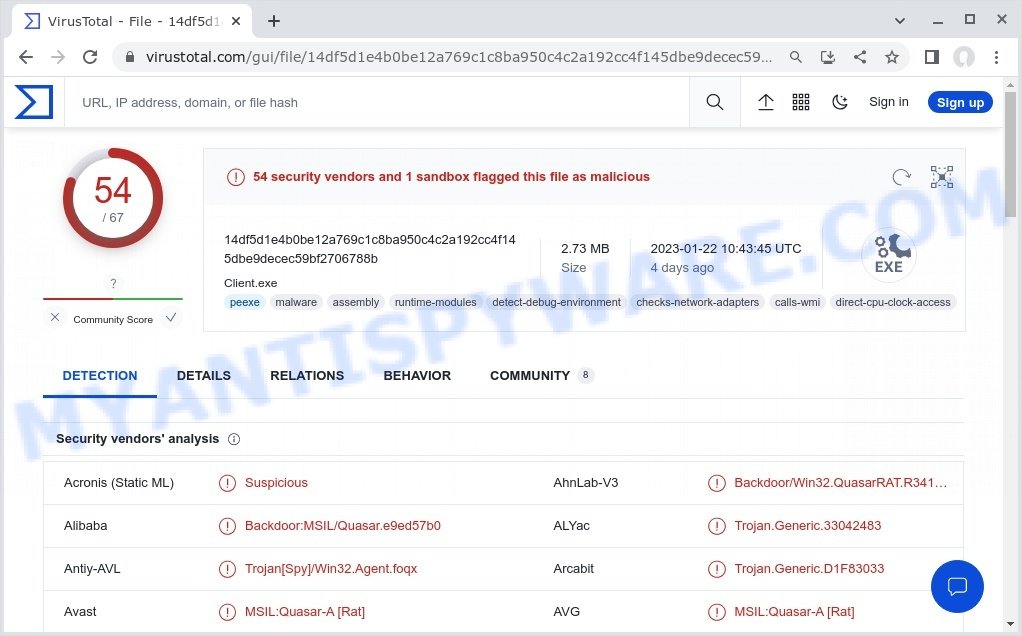Click the calls-wmi tag
This screenshot has width=1022, height=636.
tap(797, 302)
